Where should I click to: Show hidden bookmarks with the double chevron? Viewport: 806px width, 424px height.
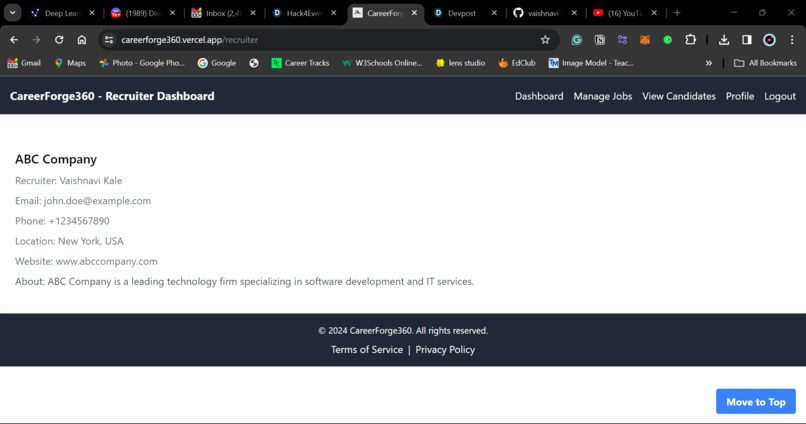coord(709,63)
